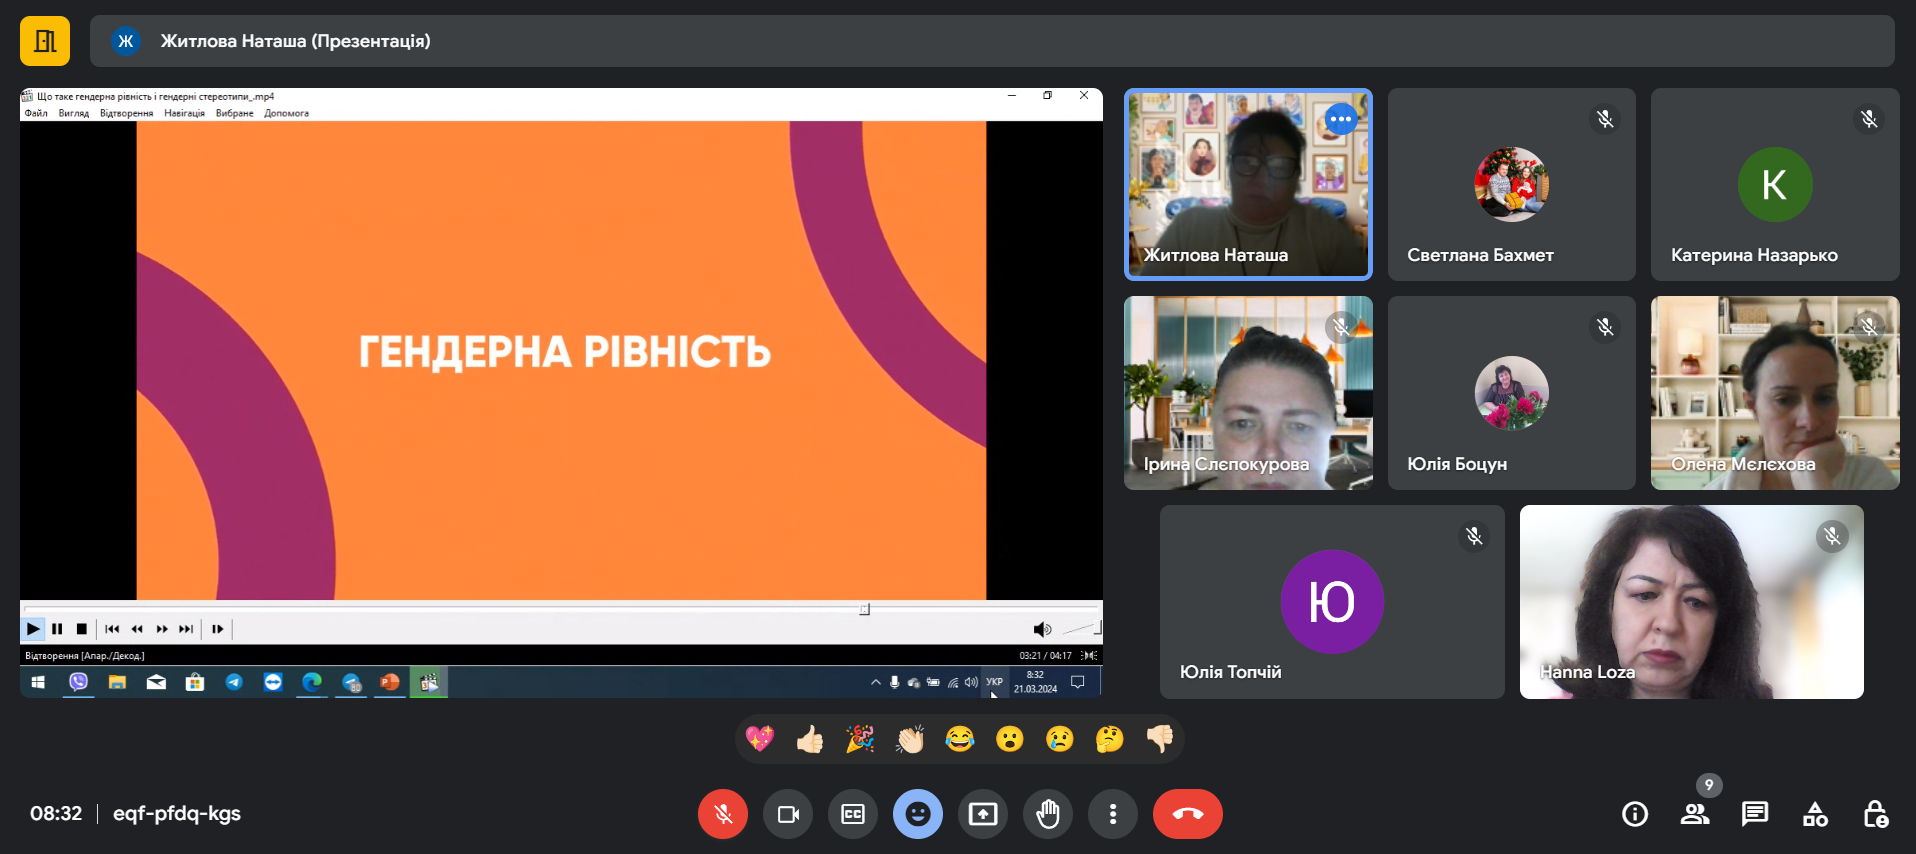Open meeting details info icon
Screen dimensions: 1916x854
click(1635, 814)
